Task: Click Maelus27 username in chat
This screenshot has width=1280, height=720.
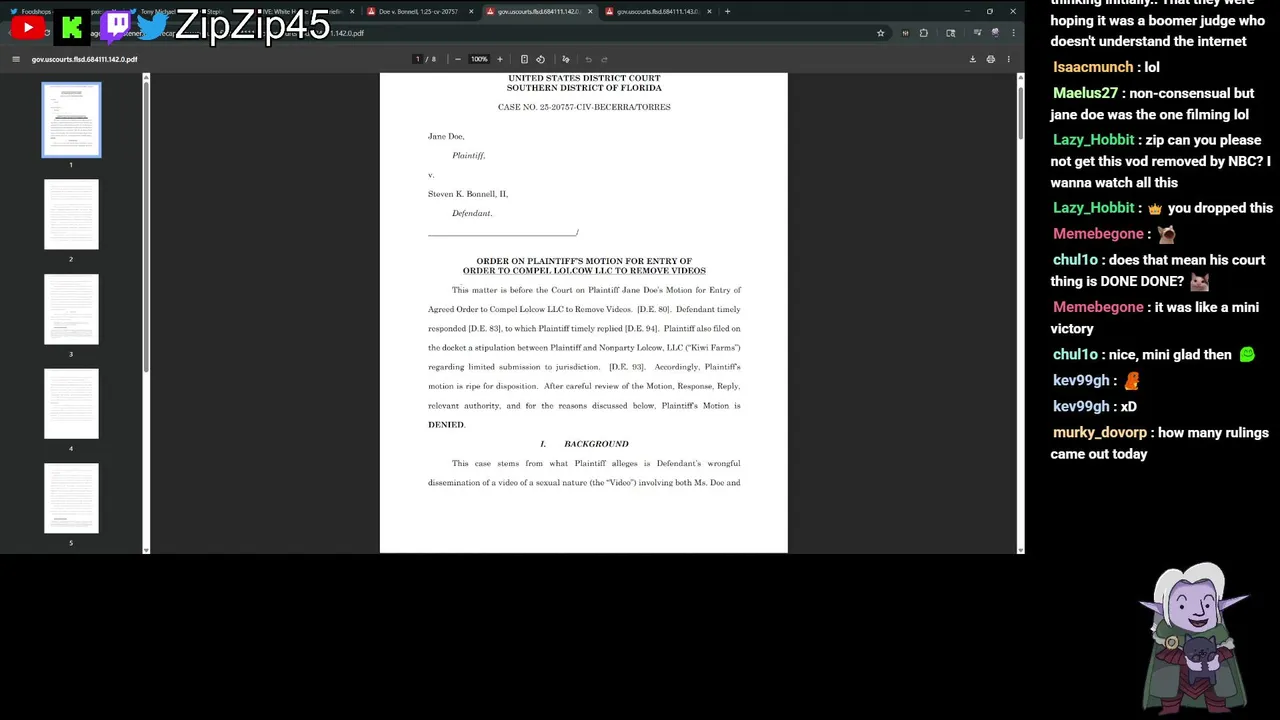Action: click(x=1085, y=93)
